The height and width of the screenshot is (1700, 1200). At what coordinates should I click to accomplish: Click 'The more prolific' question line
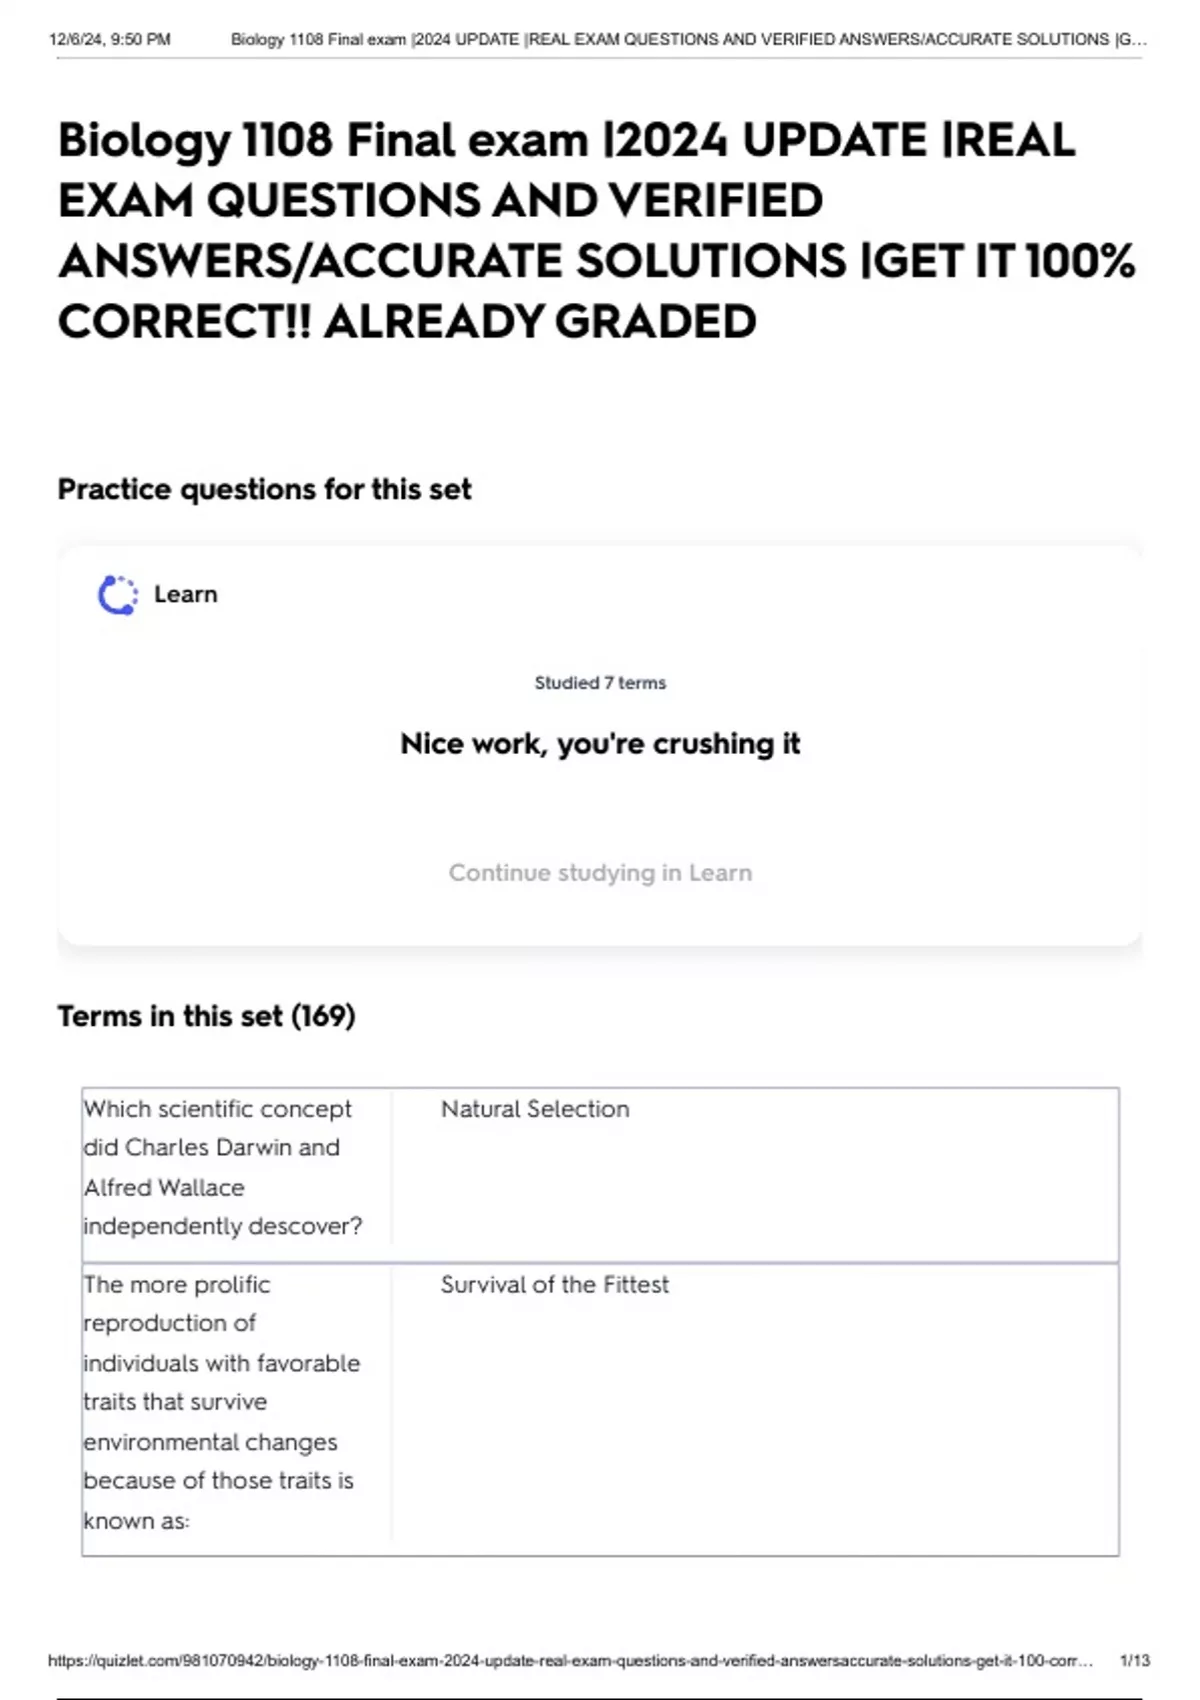click(x=177, y=1285)
